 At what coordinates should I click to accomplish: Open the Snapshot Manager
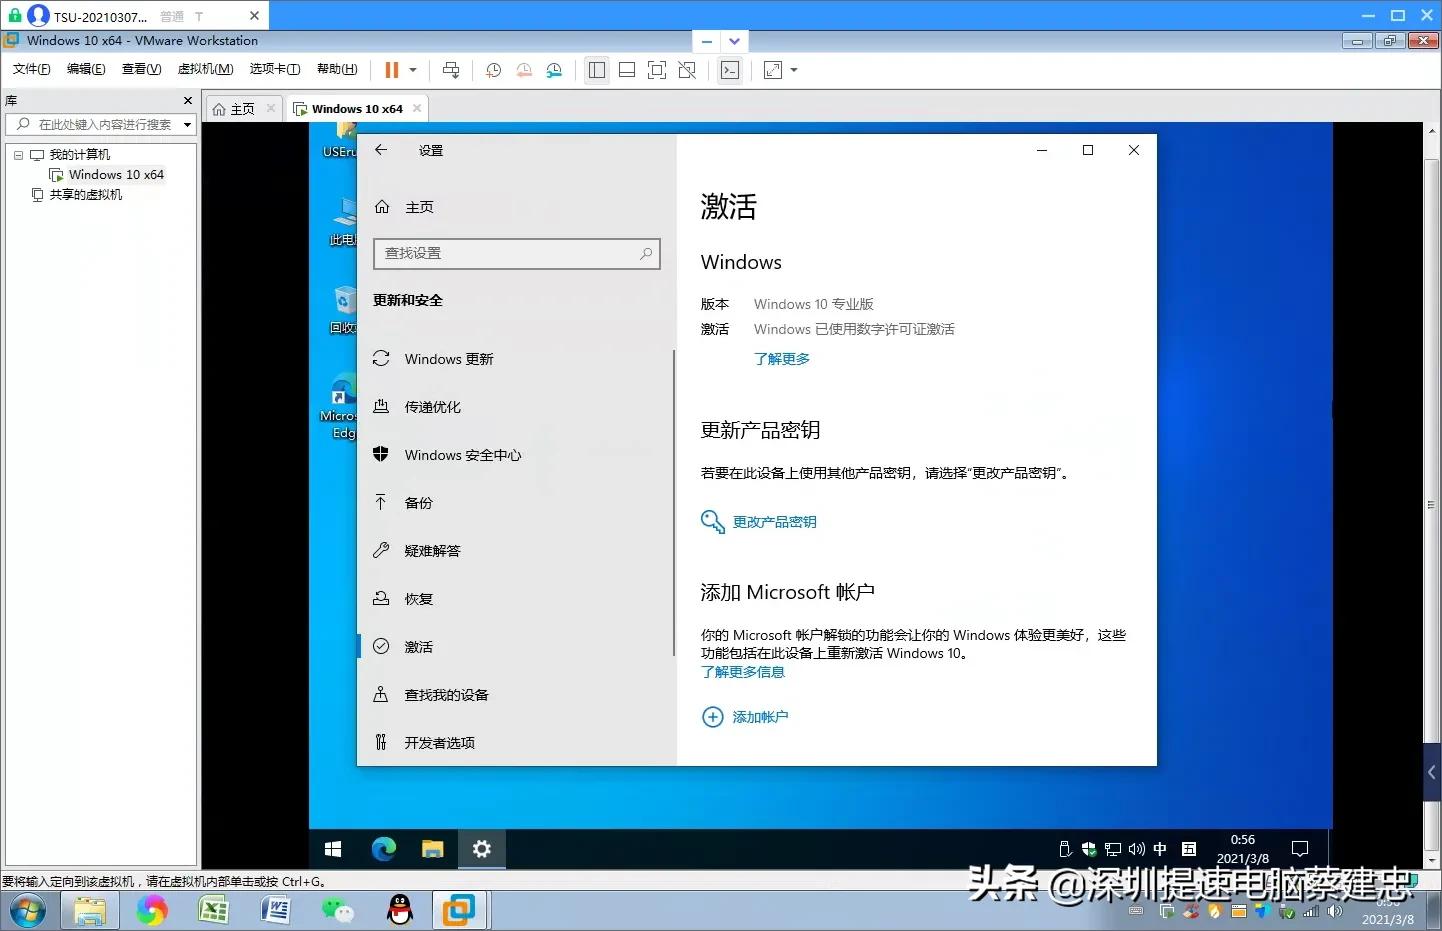pyautogui.click(x=554, y=70)
